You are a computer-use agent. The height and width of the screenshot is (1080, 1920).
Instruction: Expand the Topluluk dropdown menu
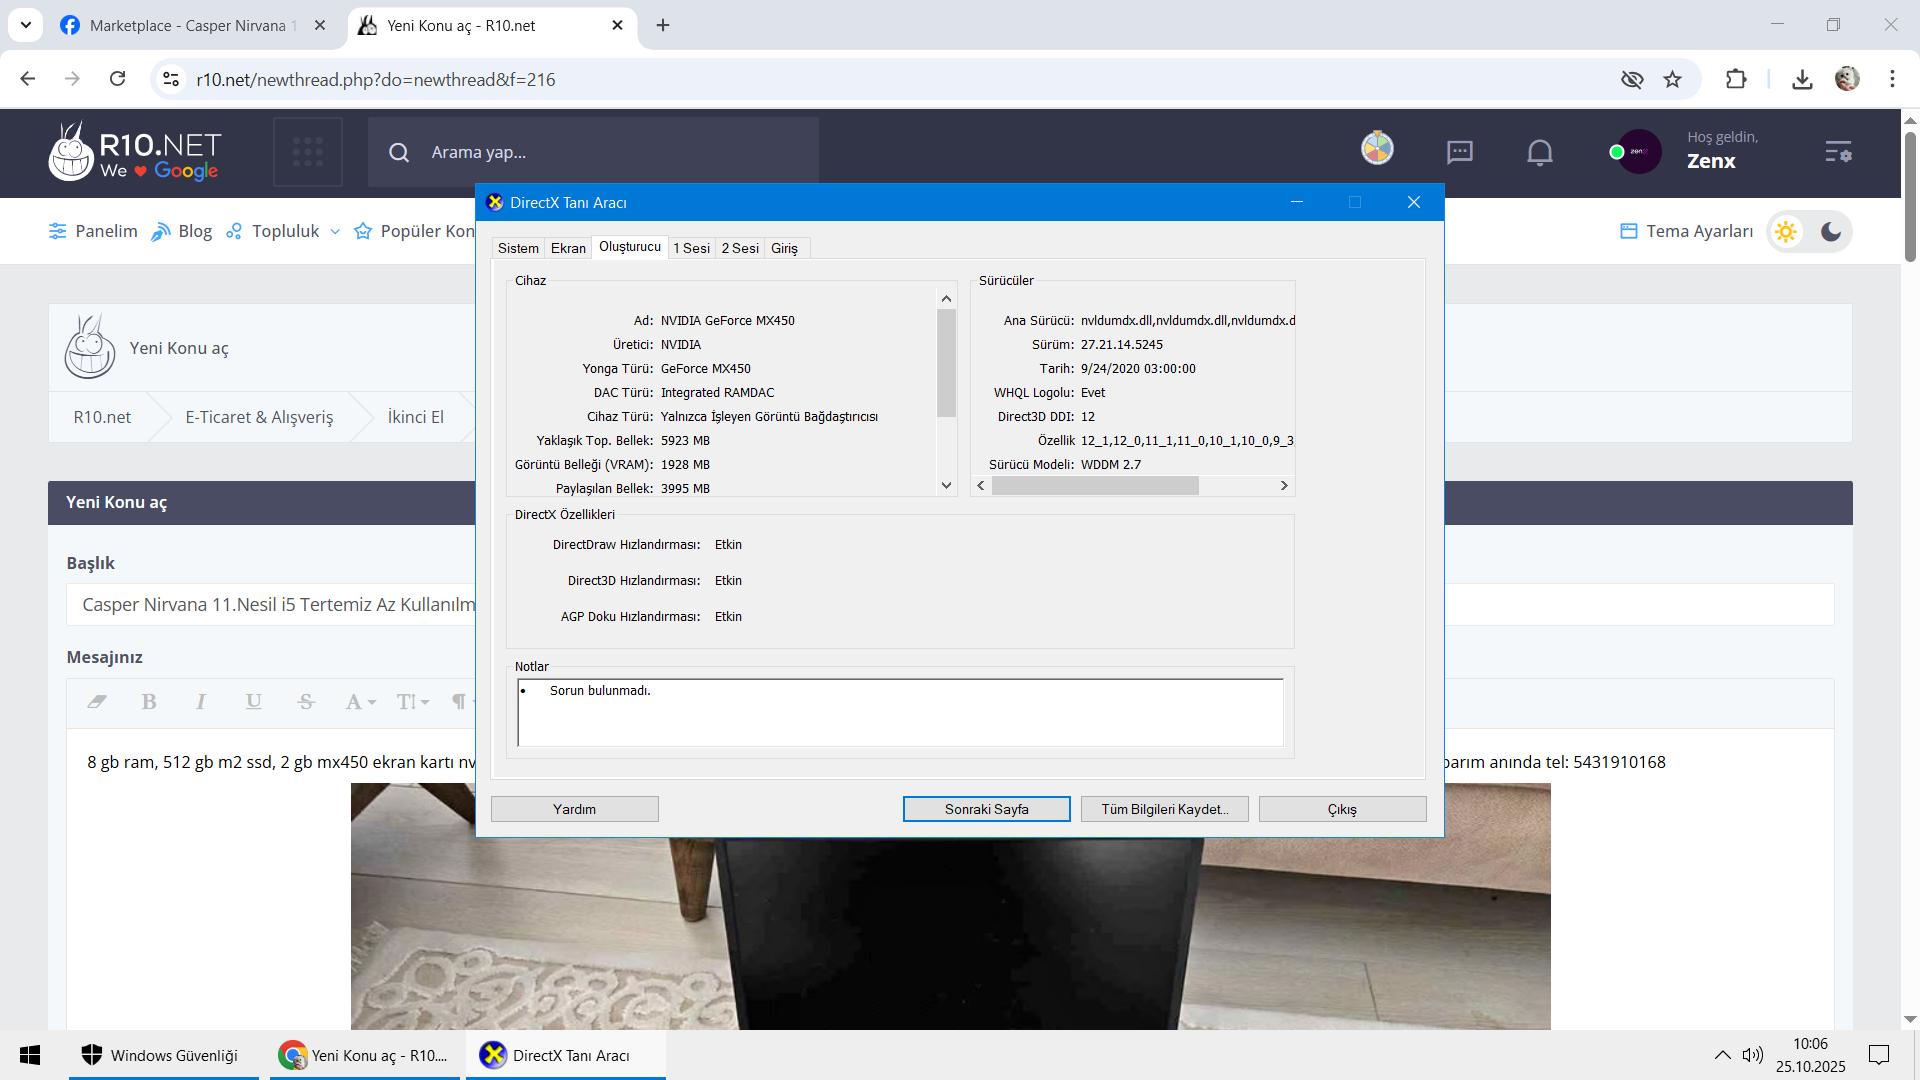[x=283, y=232]
